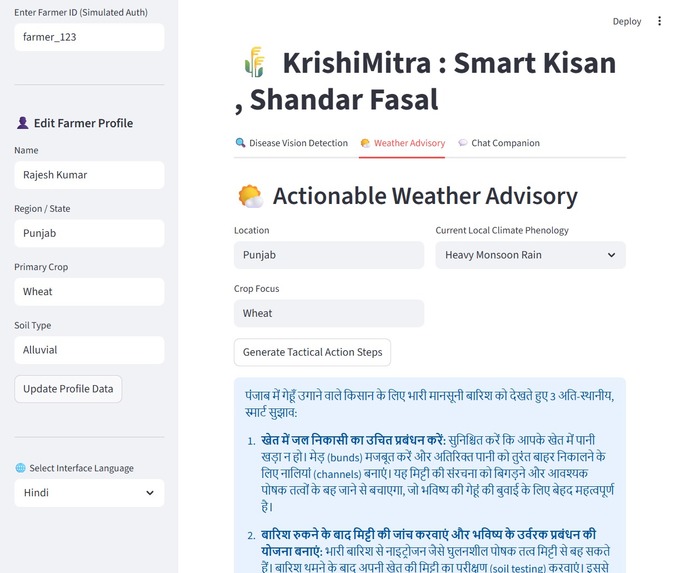Click the sun-cloud icon on Weather Advisory tab
681x573 pixels.
365,143
